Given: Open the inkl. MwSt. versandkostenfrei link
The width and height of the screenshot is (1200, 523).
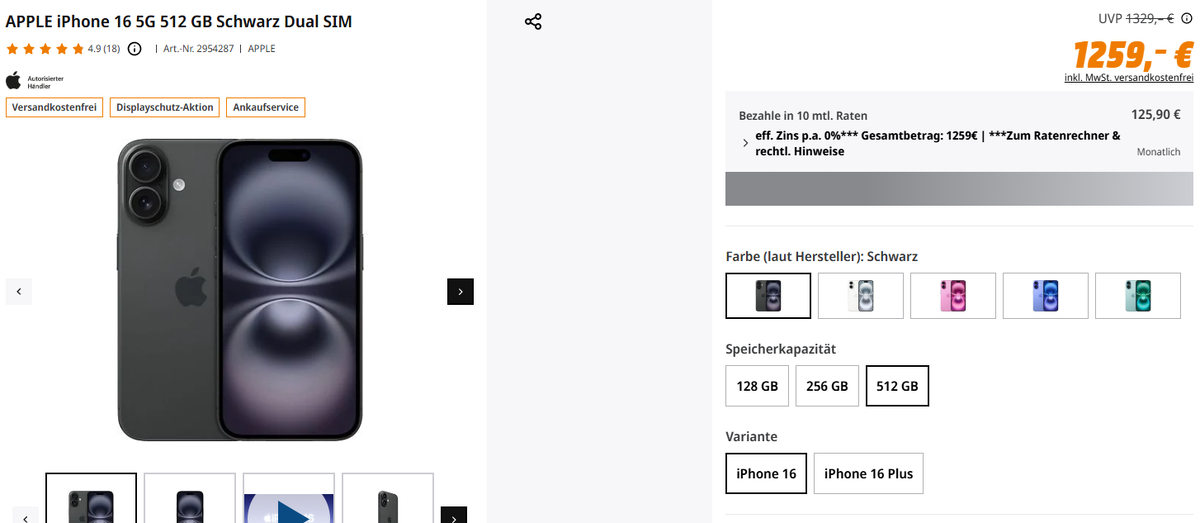Looking at the screenshot, I should [x=1129, y=77].
